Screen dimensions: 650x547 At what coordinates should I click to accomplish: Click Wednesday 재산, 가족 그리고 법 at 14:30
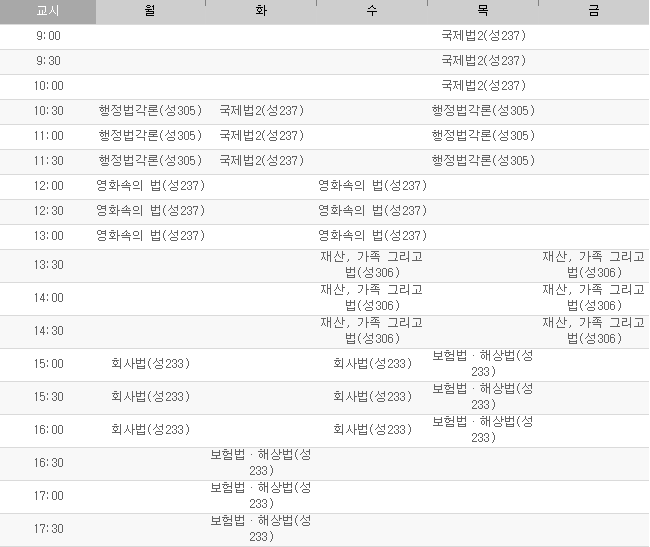tap(372, 331)
